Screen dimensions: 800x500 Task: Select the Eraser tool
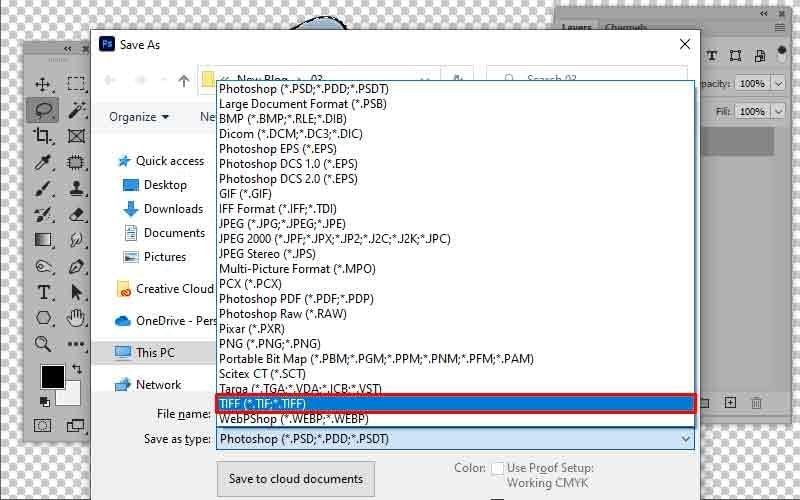coord(76,214)
